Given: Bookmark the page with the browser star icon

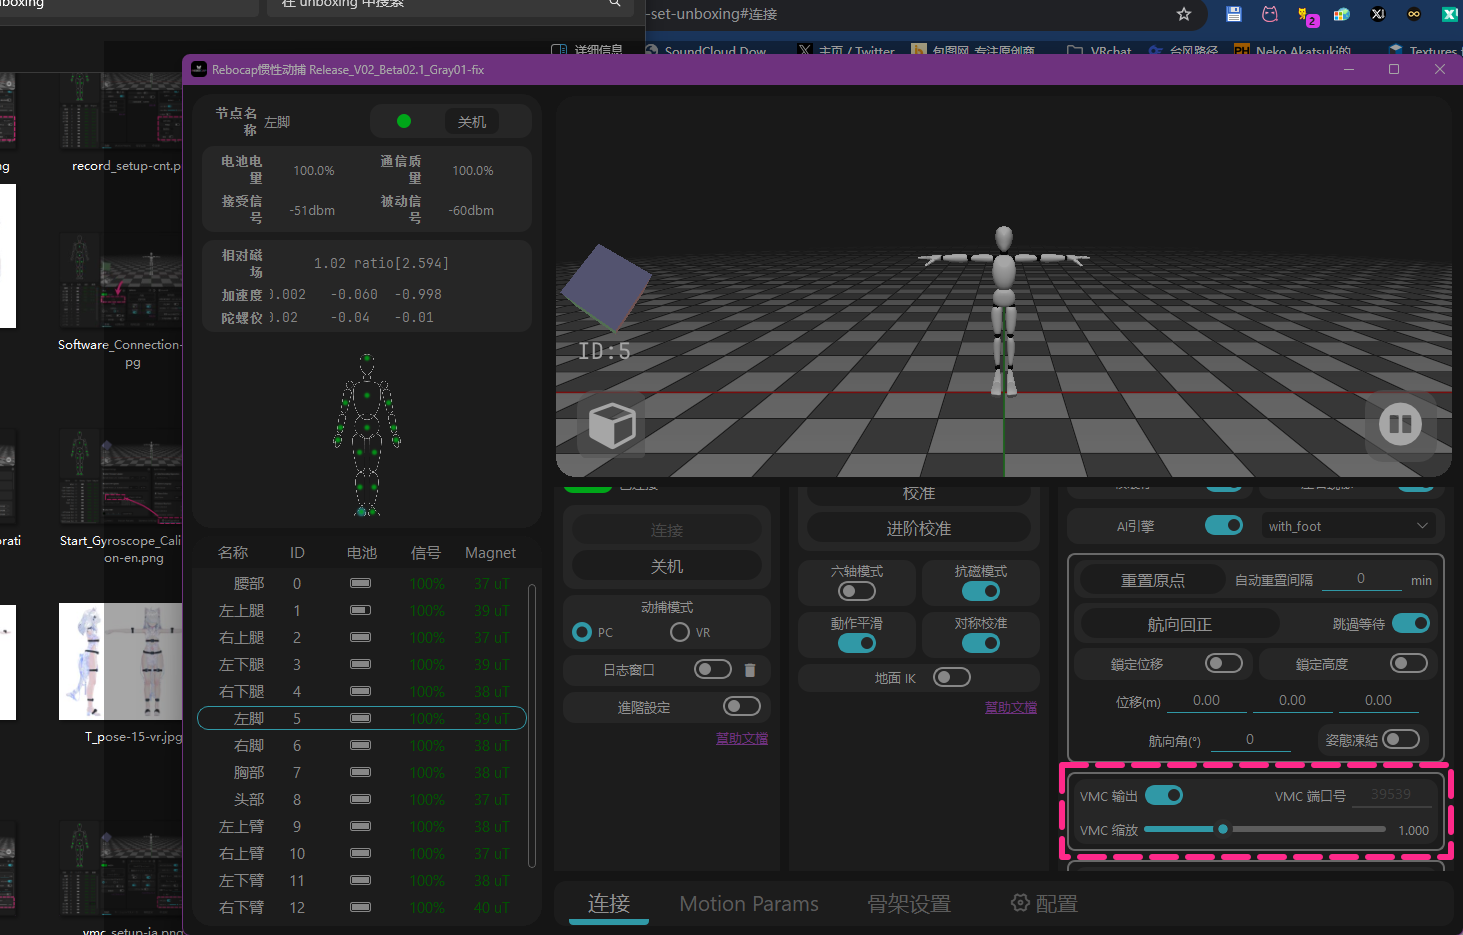Looking at the screenshot, I should 1184,14.
